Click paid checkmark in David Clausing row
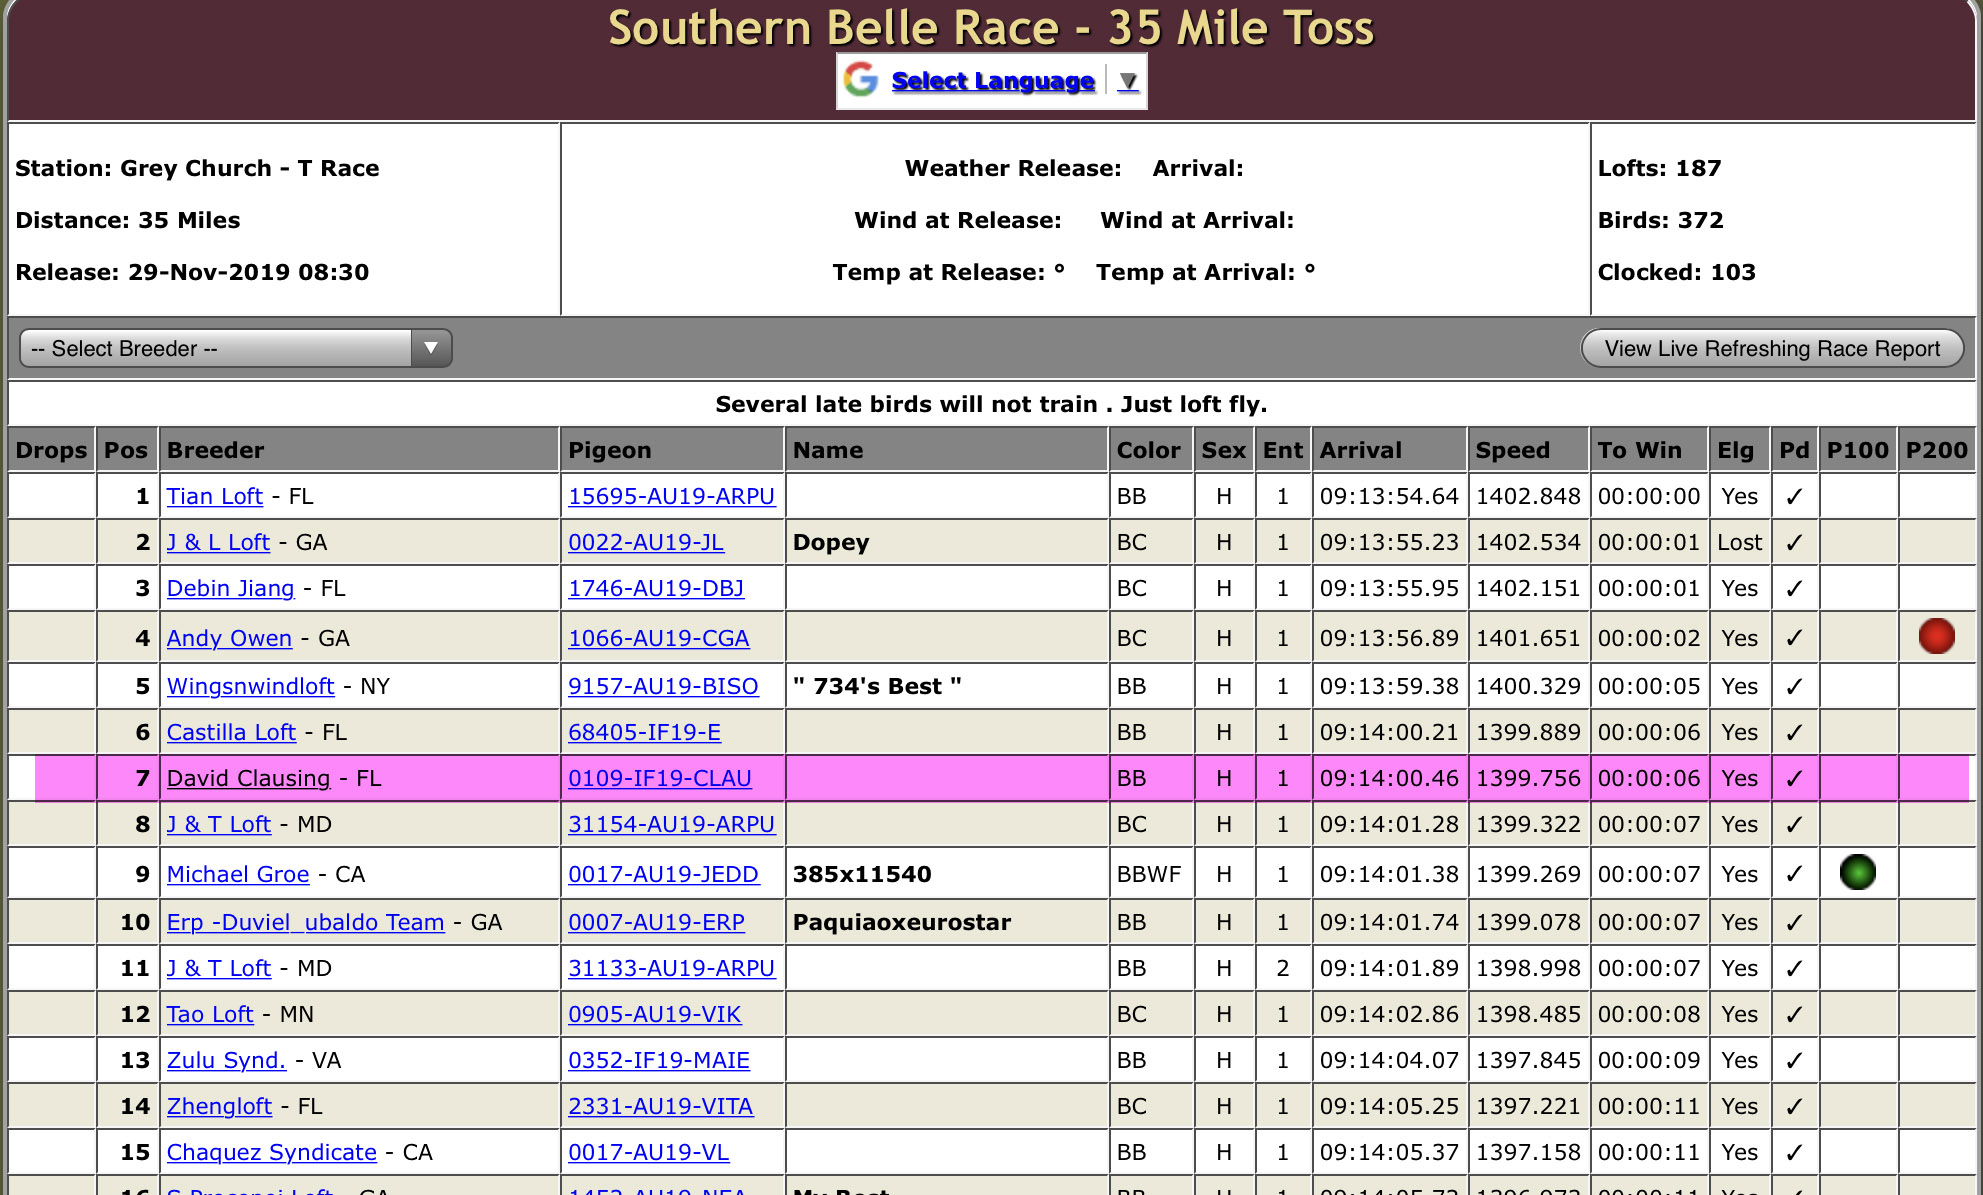 [1794, 779]
